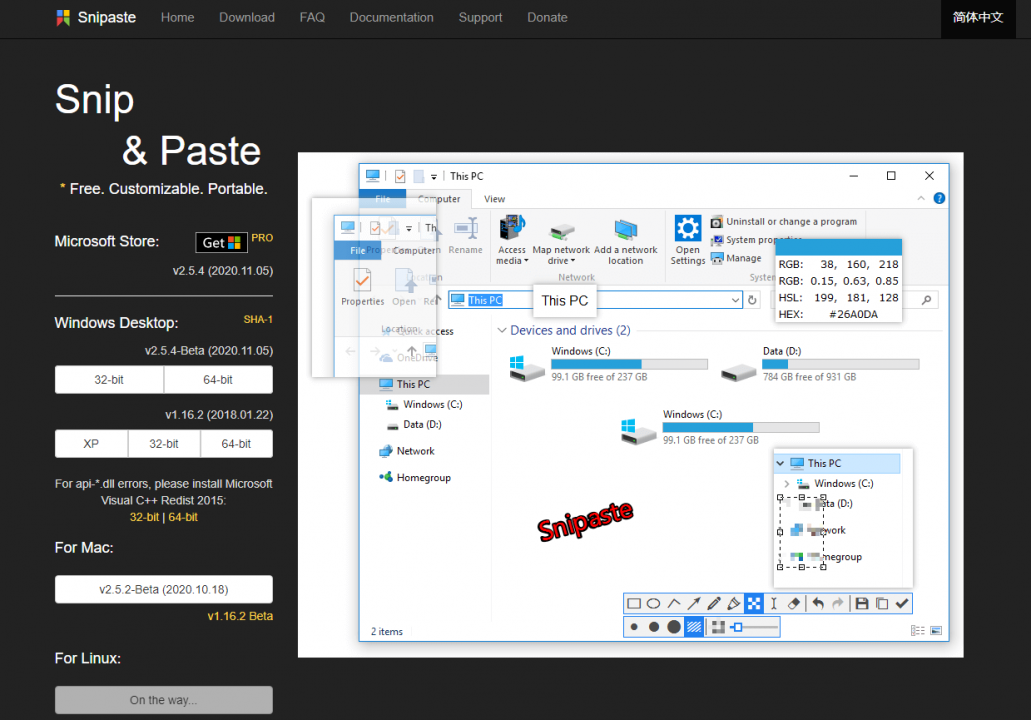1031x720 pixels.
Task: Open the View ribbon tab
Action: [x=494, y=199]
